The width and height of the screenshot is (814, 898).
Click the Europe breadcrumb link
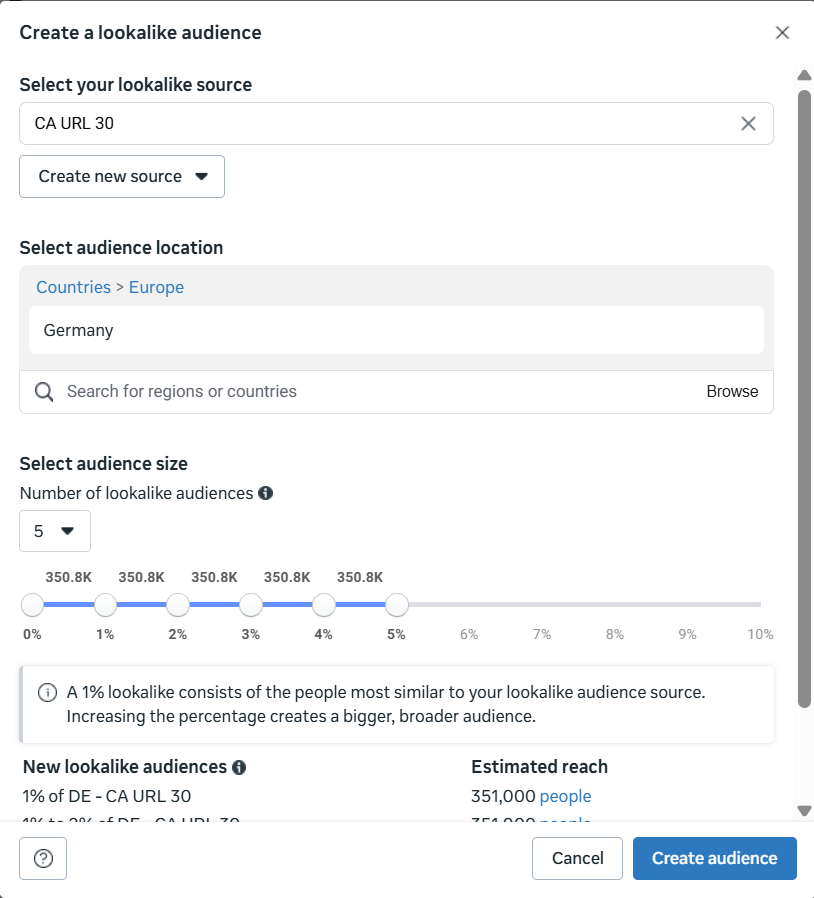click(x=156, y=287)
